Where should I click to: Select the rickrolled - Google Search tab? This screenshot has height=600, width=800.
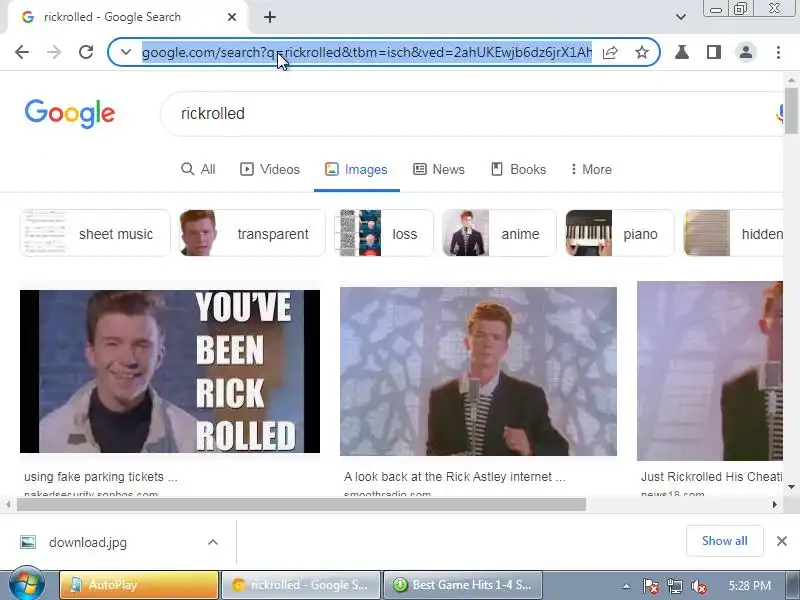click(127, 17)
